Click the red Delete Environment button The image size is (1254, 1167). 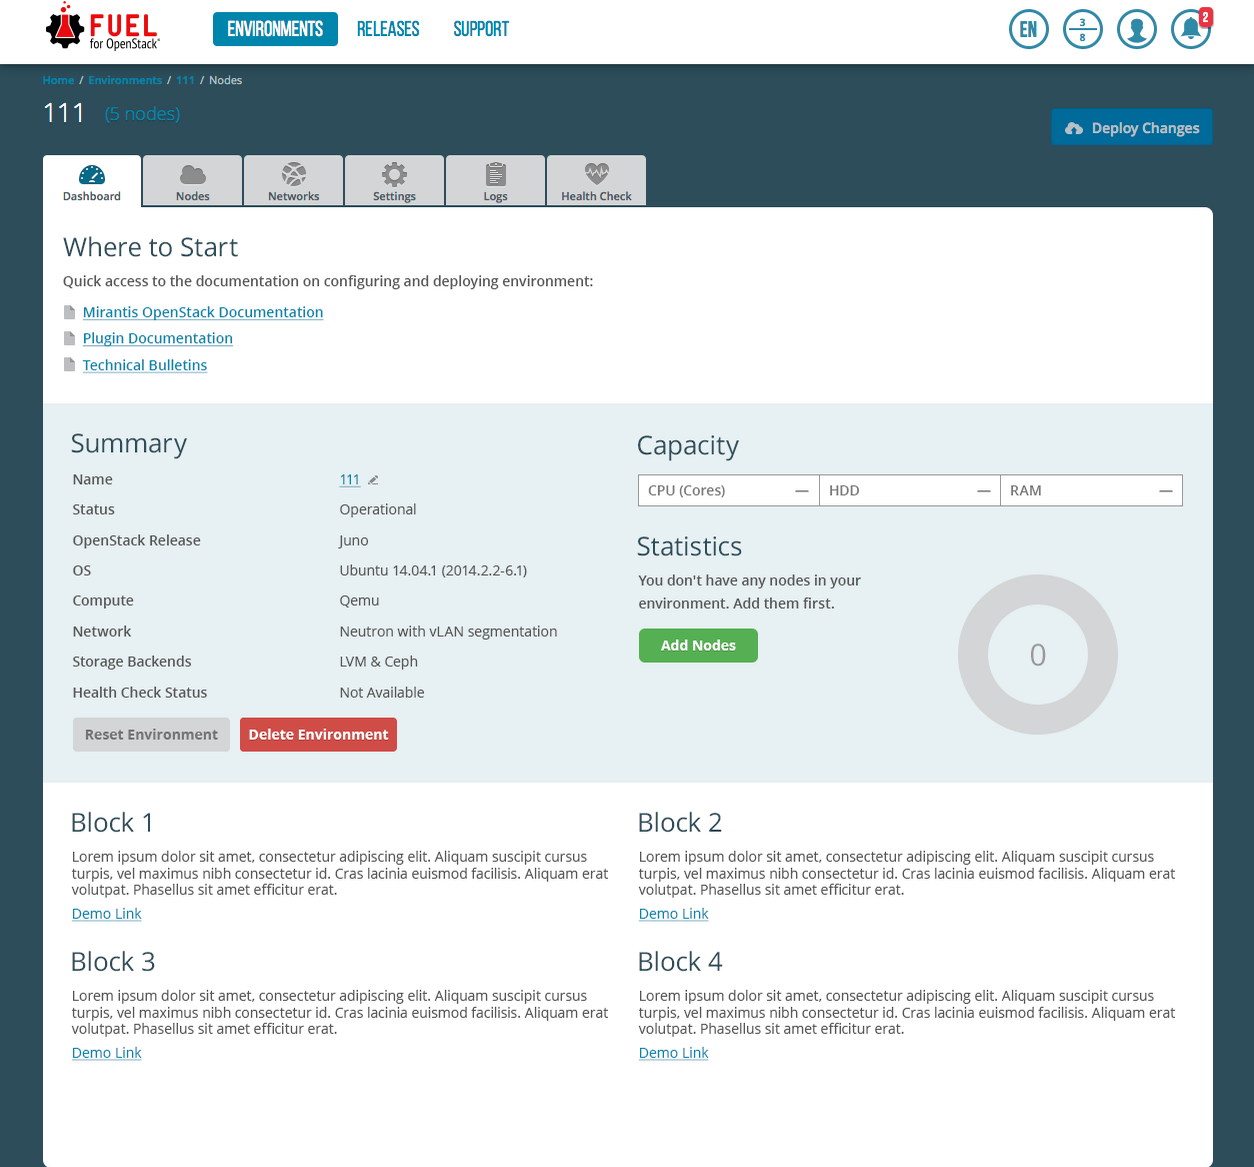coord(318,735)
